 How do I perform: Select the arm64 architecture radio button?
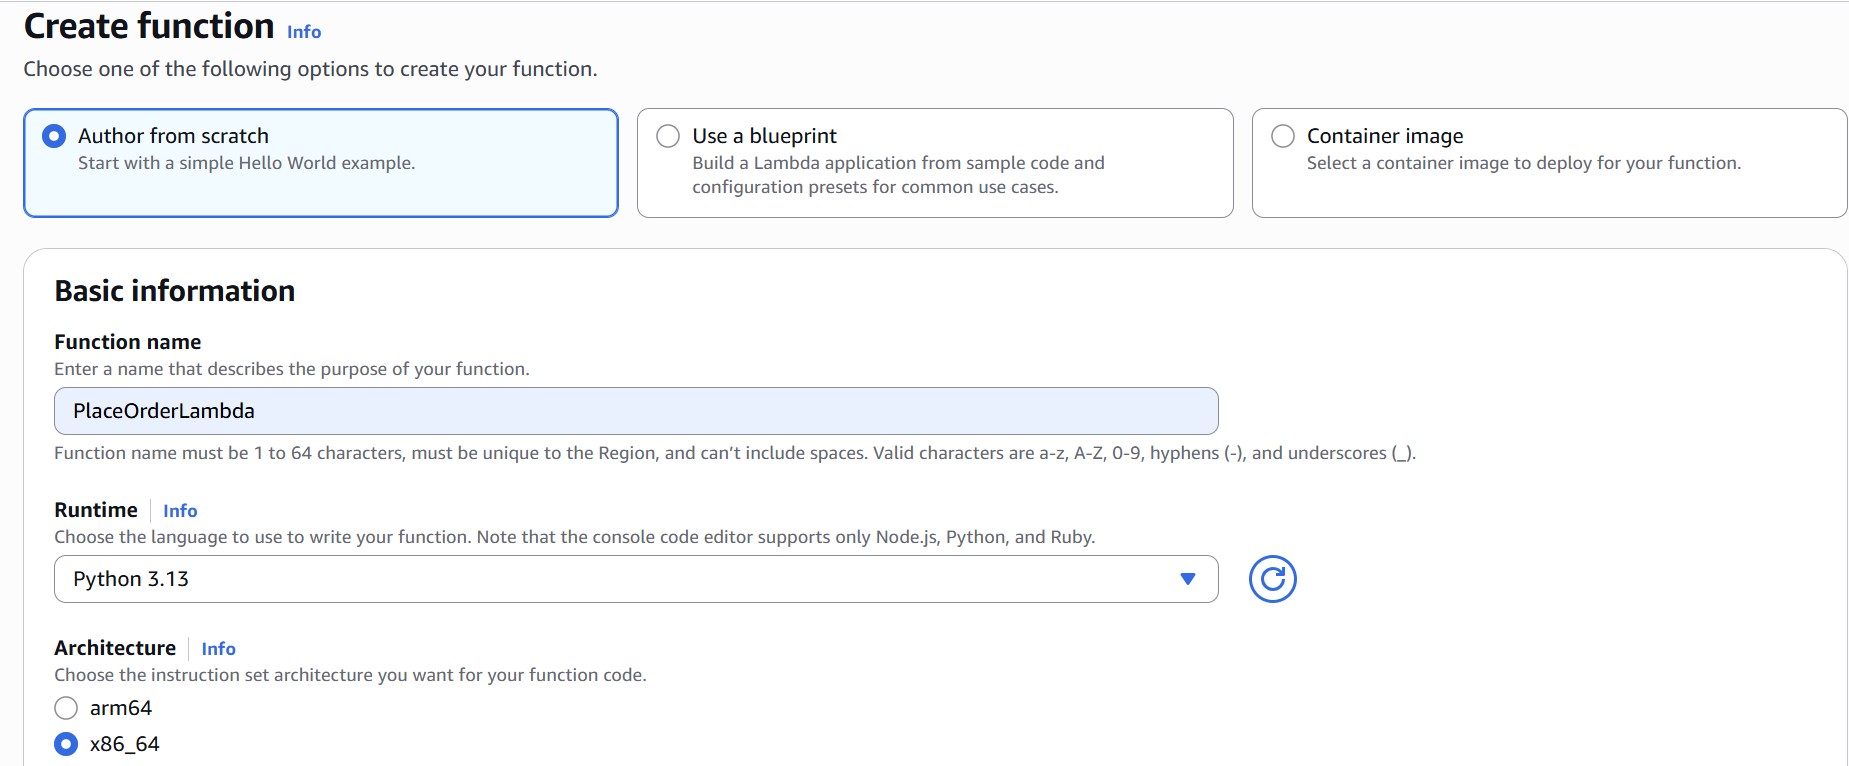66,708
